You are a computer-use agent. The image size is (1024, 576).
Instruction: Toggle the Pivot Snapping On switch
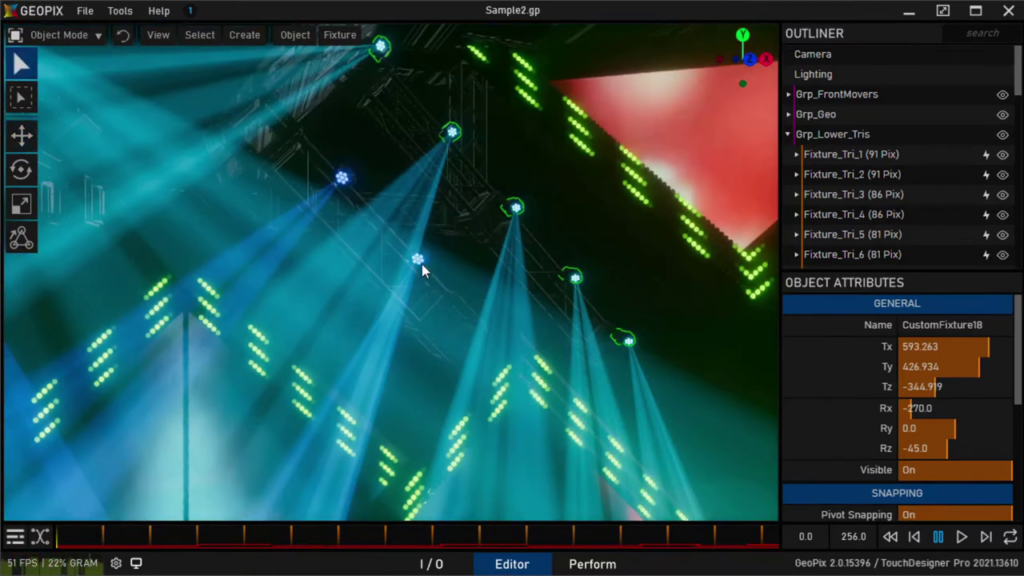point(955,515)
